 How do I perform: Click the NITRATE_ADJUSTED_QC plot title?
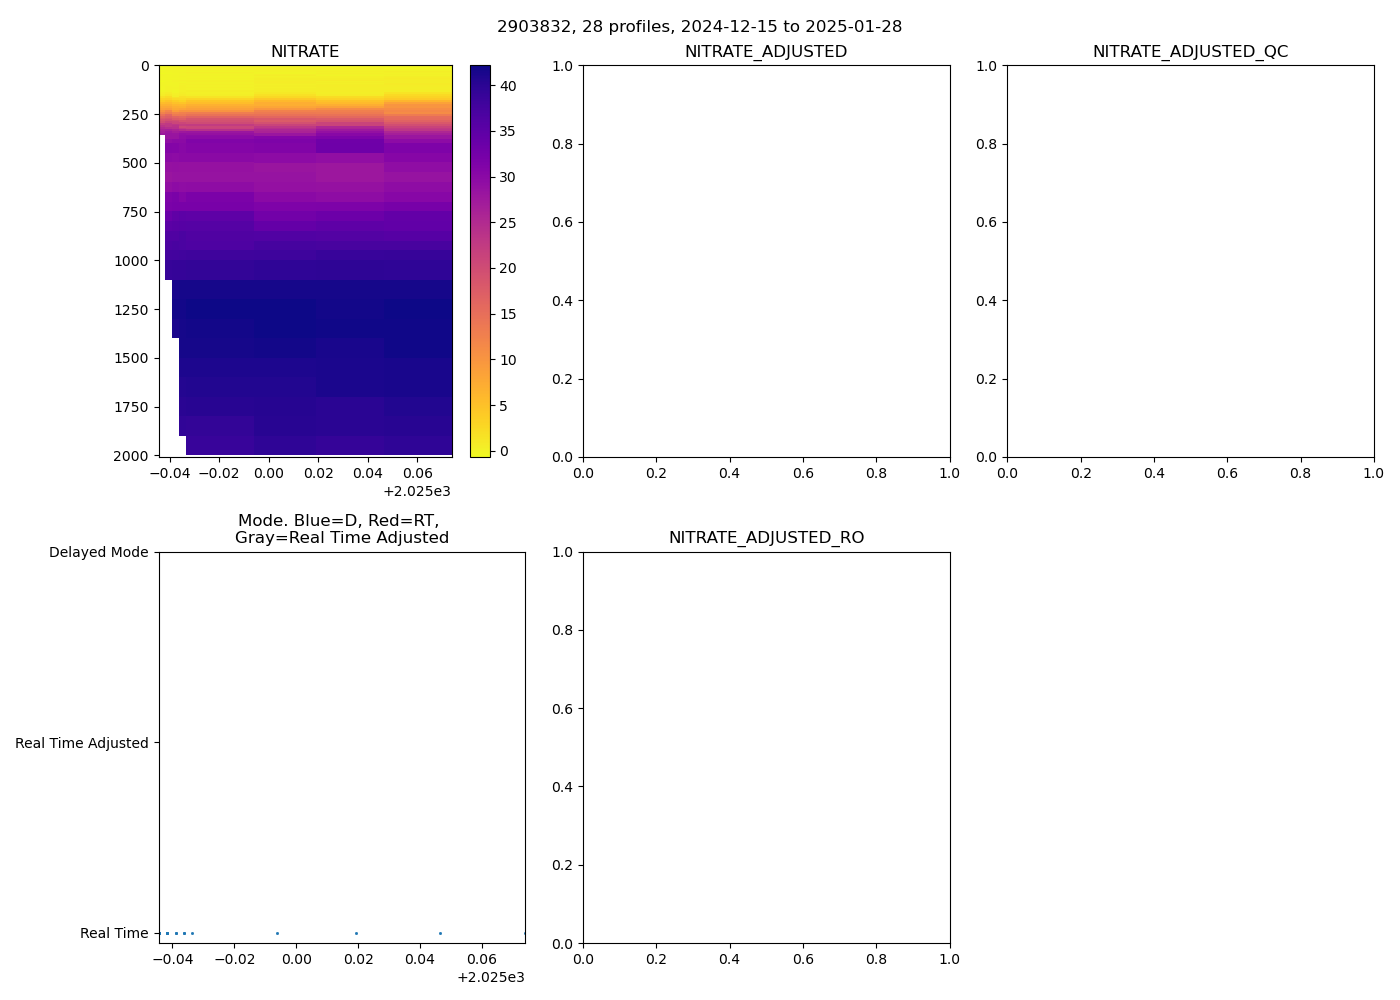pyautogui.click(x=1190, y=52)
